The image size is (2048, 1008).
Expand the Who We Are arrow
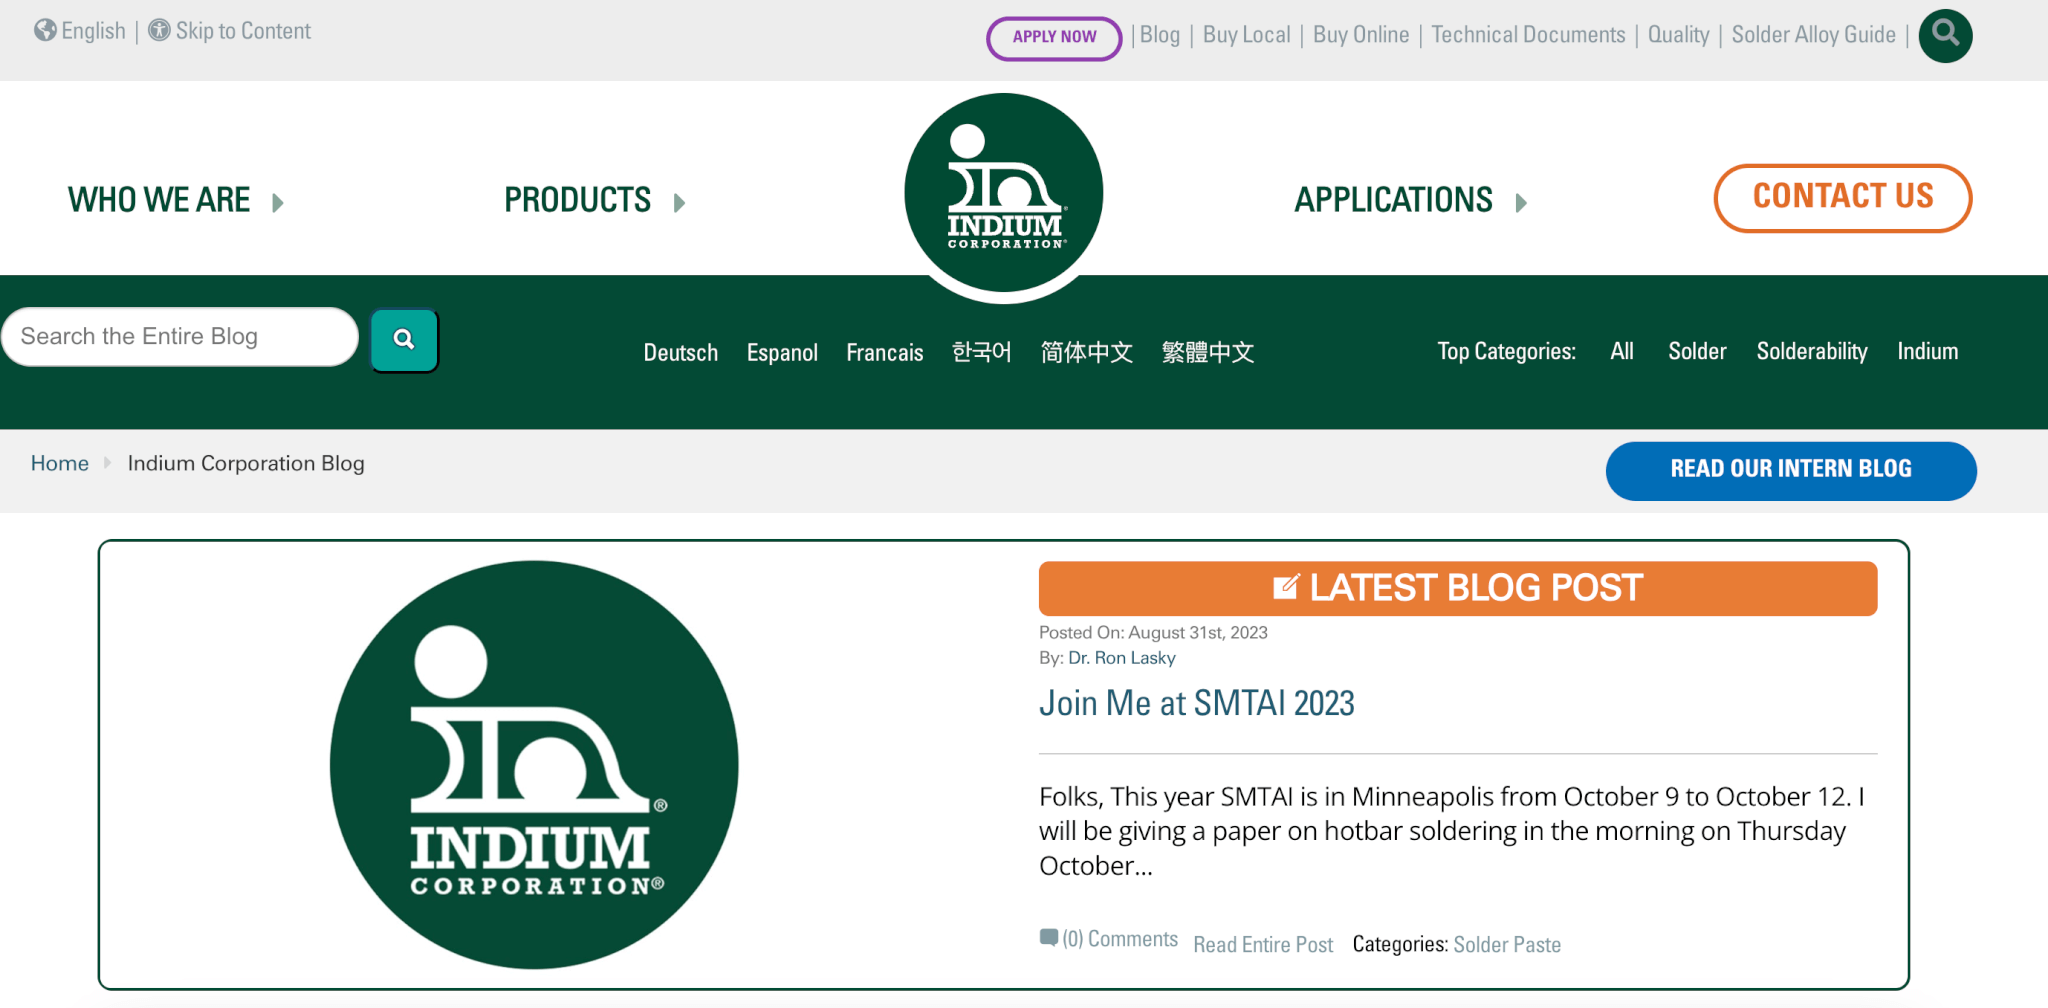(278, 203)
